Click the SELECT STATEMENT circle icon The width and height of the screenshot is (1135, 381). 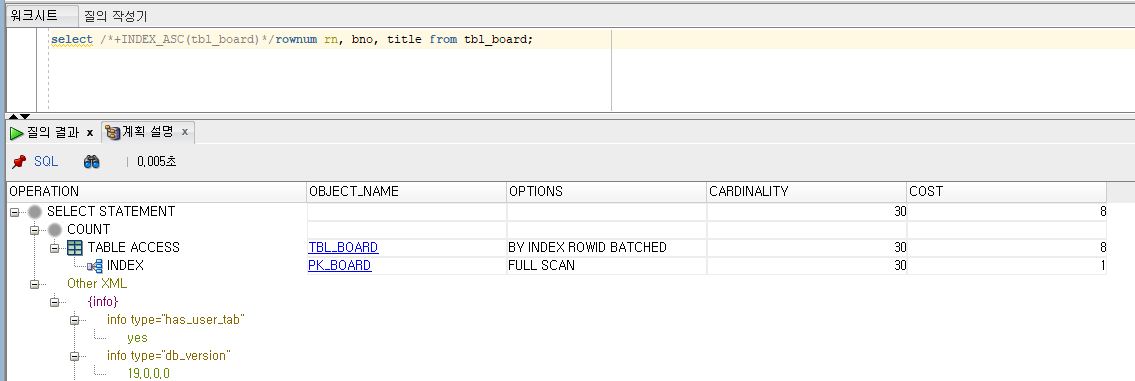pyautogui.click(x=35, y=212)
